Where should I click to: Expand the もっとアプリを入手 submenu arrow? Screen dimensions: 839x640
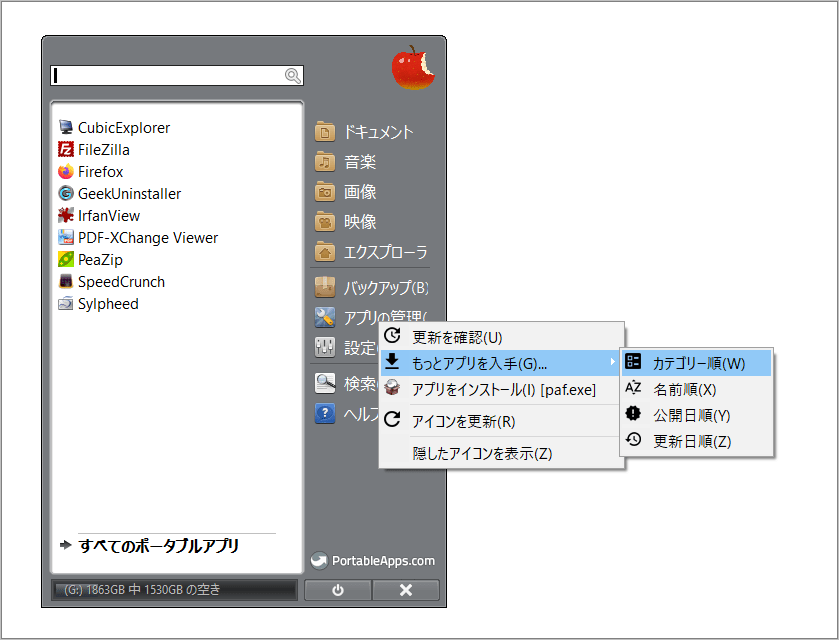click(613, 362)
